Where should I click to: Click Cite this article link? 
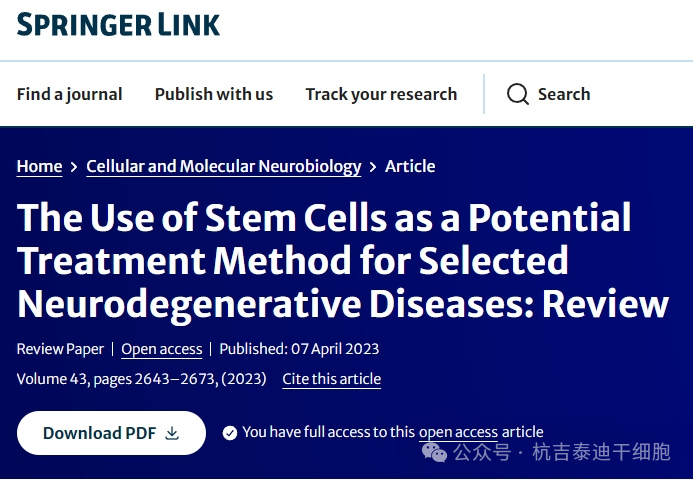(331, 379)
